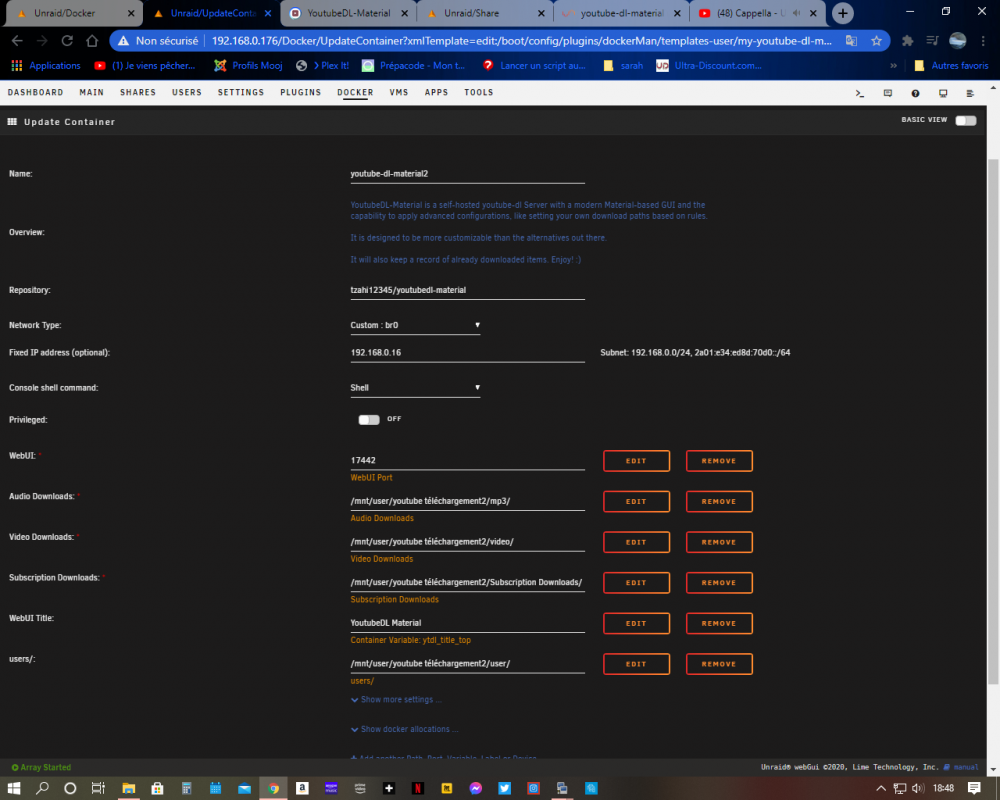Open the Dashboard menu

pyautogui.click(x=35, y=93)
